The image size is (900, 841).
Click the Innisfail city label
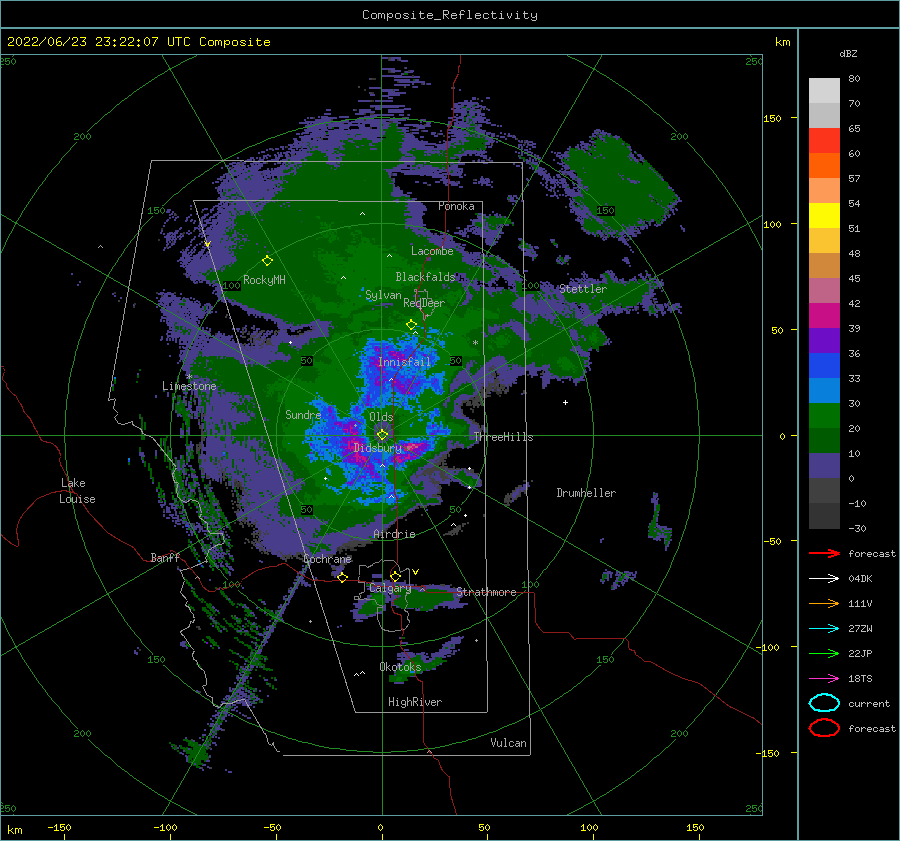tap(404, 362)
